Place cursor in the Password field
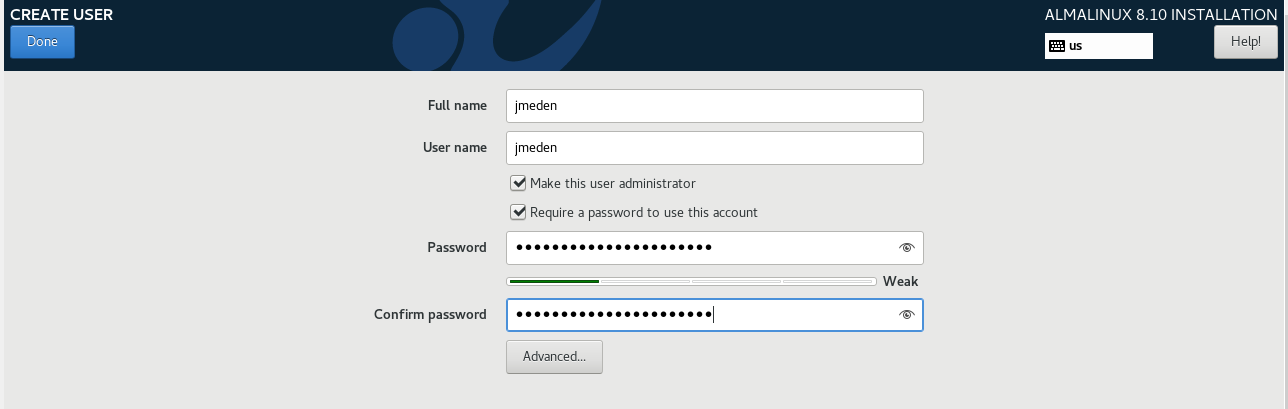The width and height of the screenshot is (1288, 409). (700, 248)
